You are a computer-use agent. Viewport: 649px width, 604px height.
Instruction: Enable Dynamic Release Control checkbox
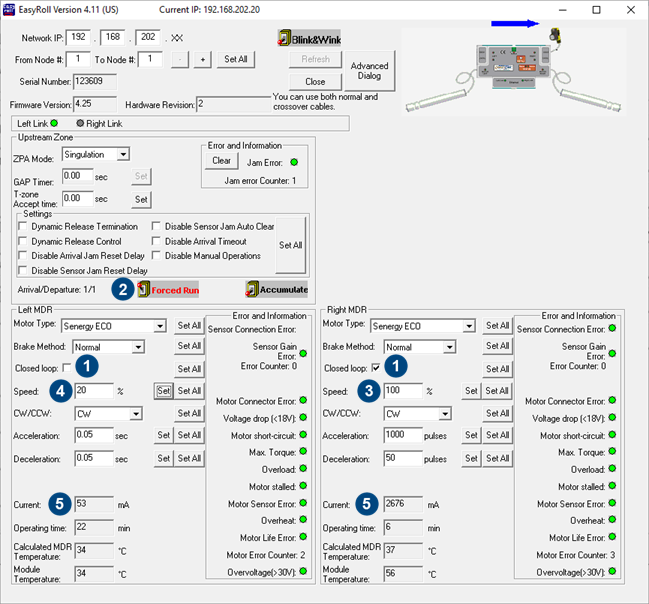[23, 241]
